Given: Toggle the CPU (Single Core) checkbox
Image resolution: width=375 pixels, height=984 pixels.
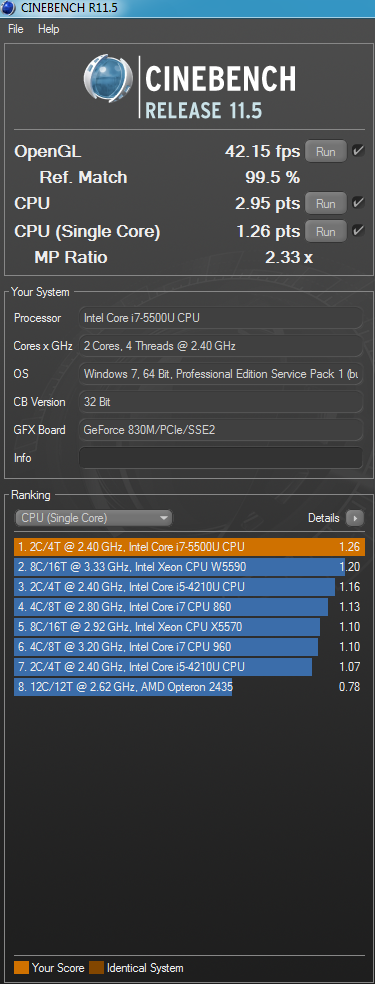Looking at the screenshot, I should [358, 231].
